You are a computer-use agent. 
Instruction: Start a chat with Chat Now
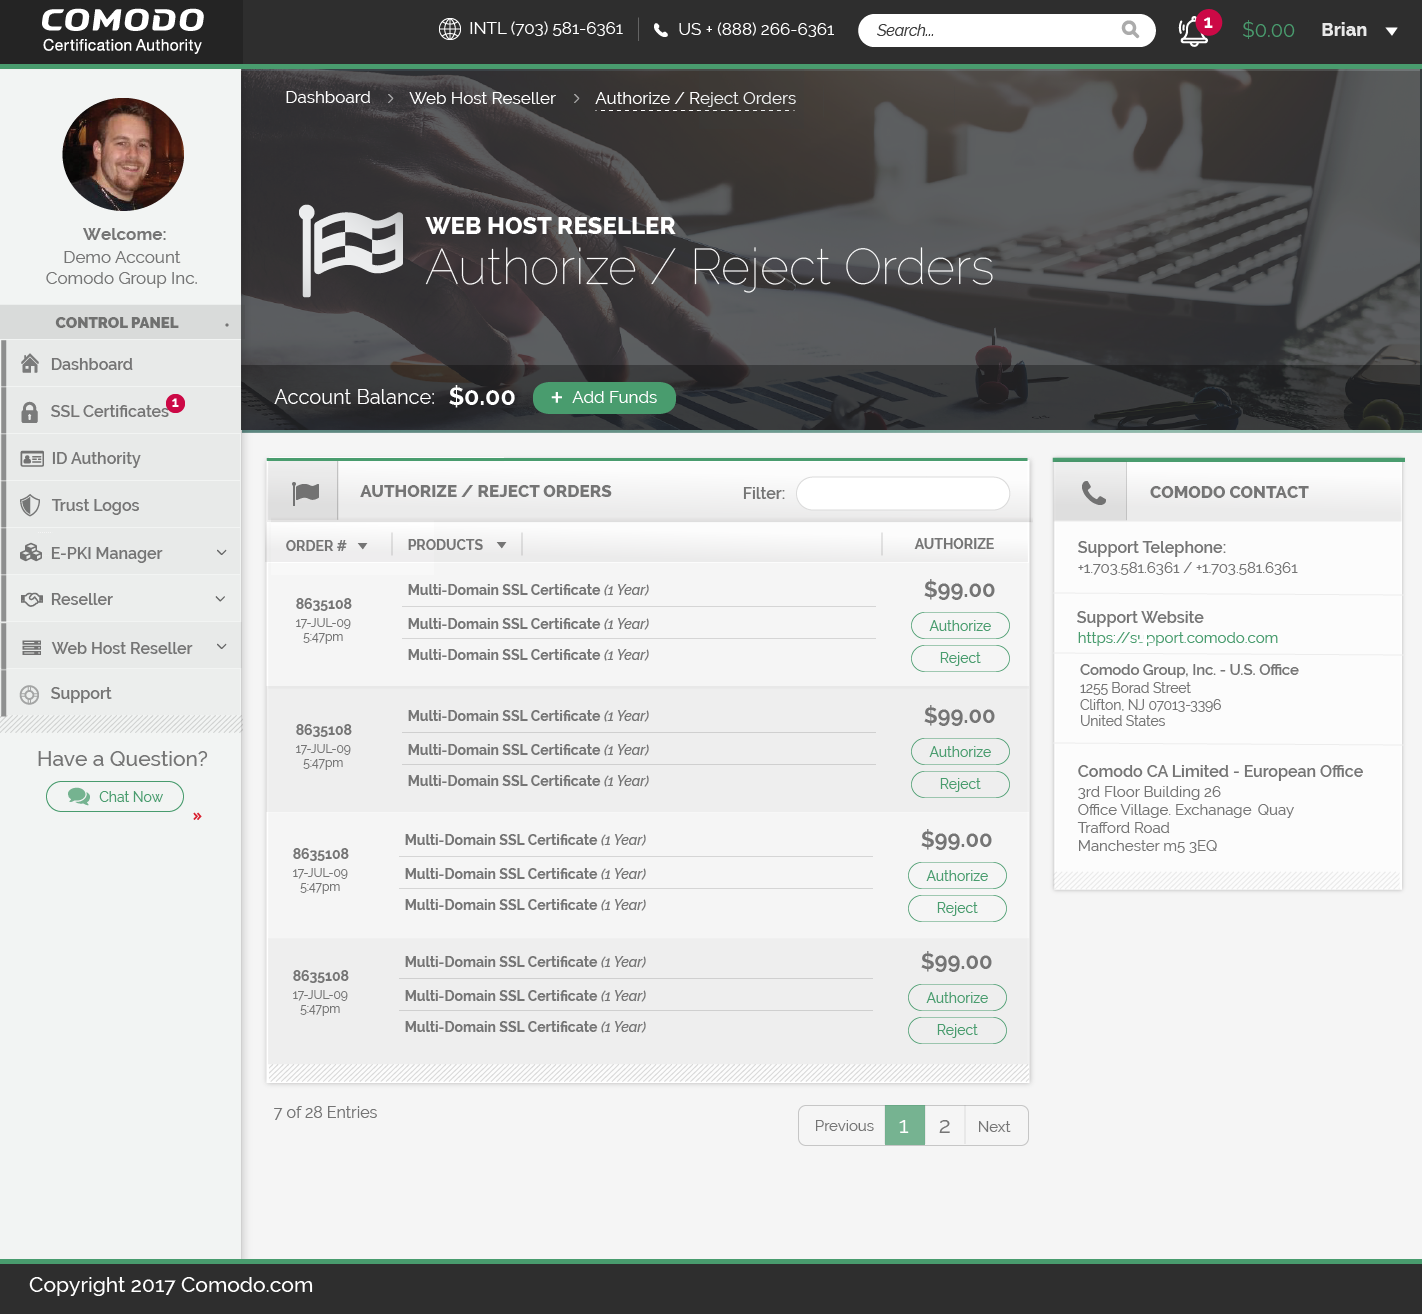click(115, 796)
